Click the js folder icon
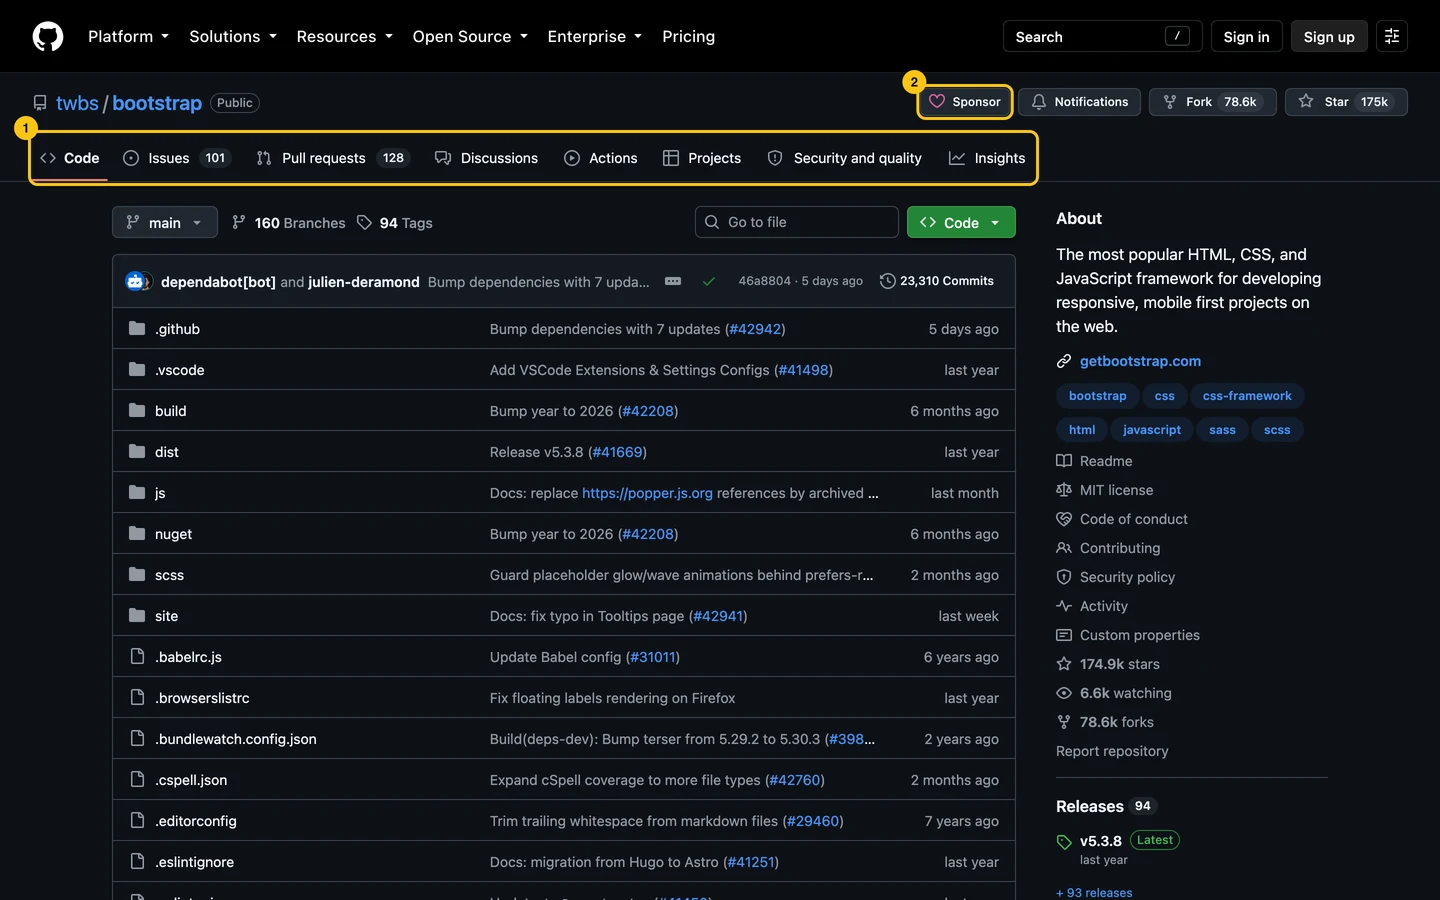The width and height of the screenshot is (1440, 900). tap(137, 493)
